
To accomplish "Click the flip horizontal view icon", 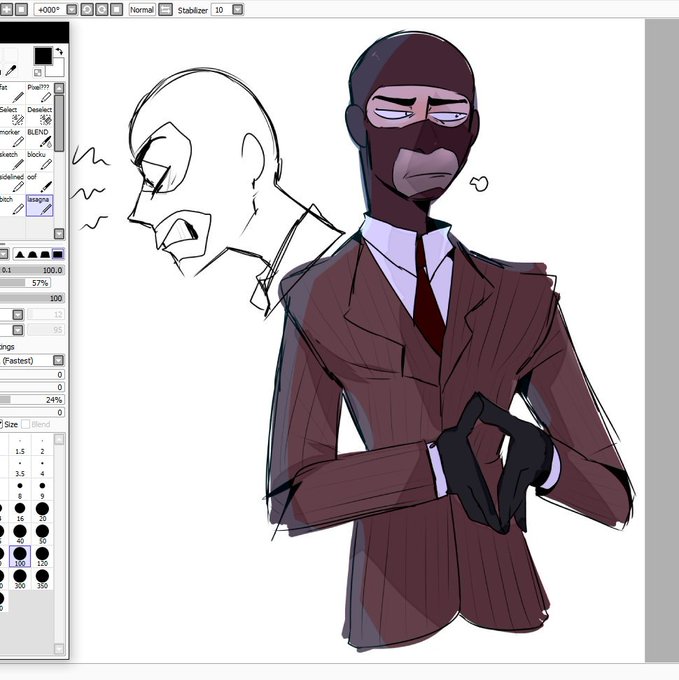I will pyautogui.click(x=165, y=10).
